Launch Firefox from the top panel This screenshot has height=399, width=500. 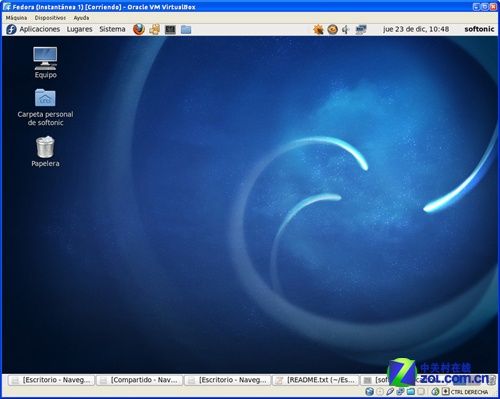(139, 29)
